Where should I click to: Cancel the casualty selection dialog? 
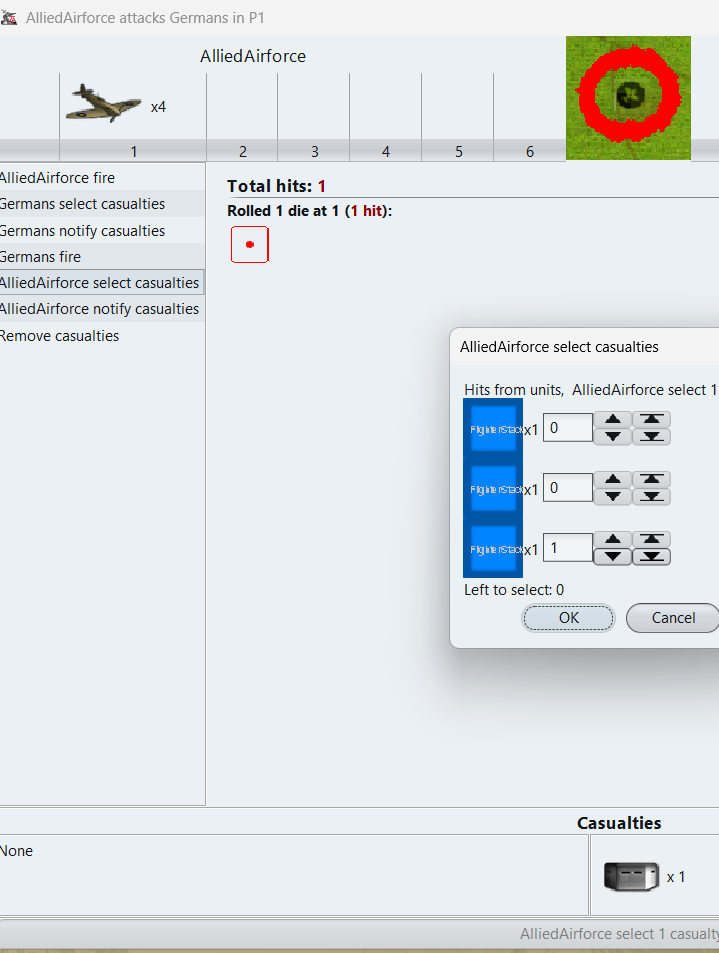click(673, 618)
